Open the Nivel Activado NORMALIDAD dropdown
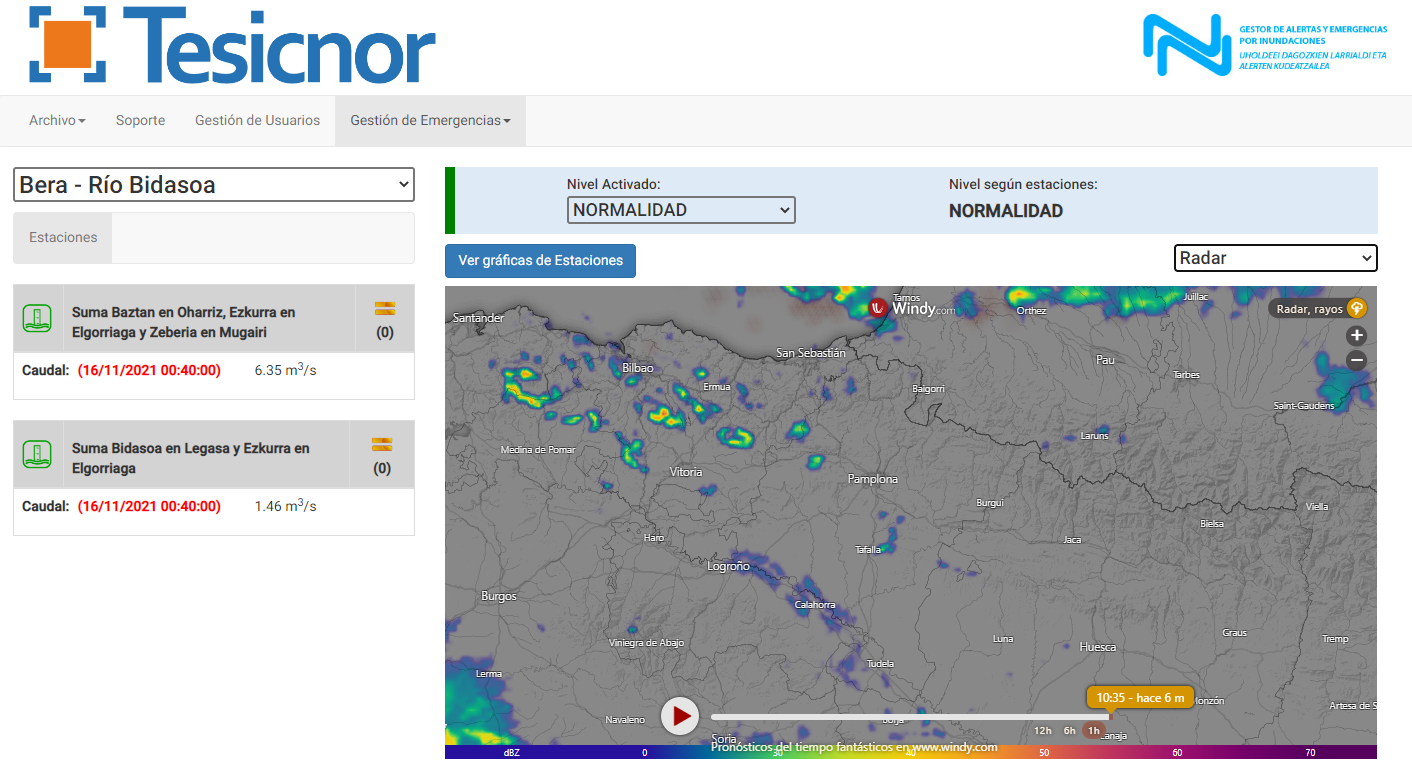 coord(681,210)
